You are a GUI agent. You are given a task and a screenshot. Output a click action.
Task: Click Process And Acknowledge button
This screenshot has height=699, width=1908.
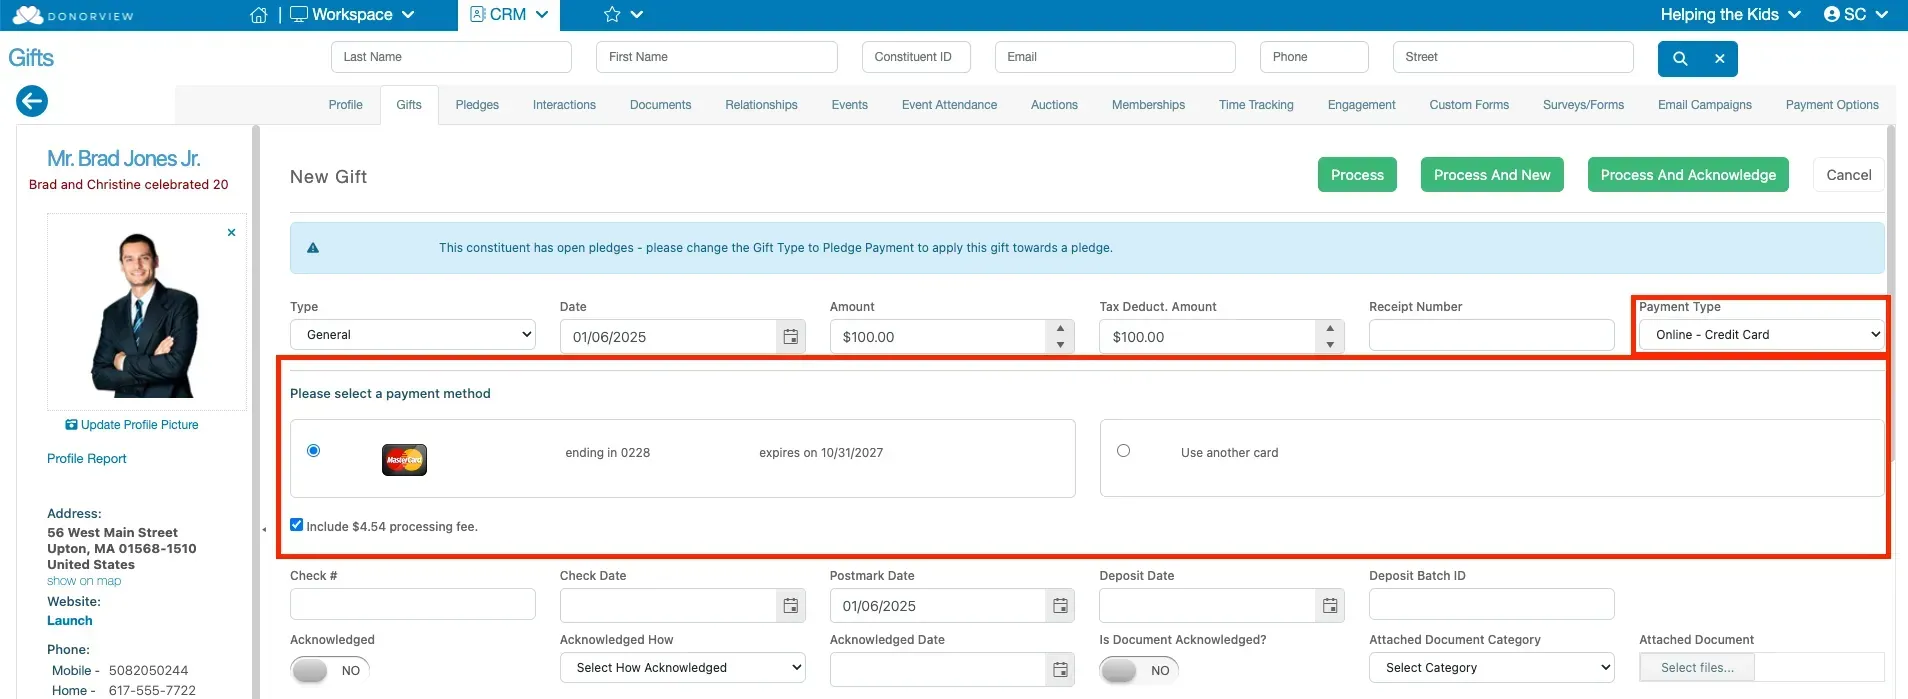click(1688, 175)
